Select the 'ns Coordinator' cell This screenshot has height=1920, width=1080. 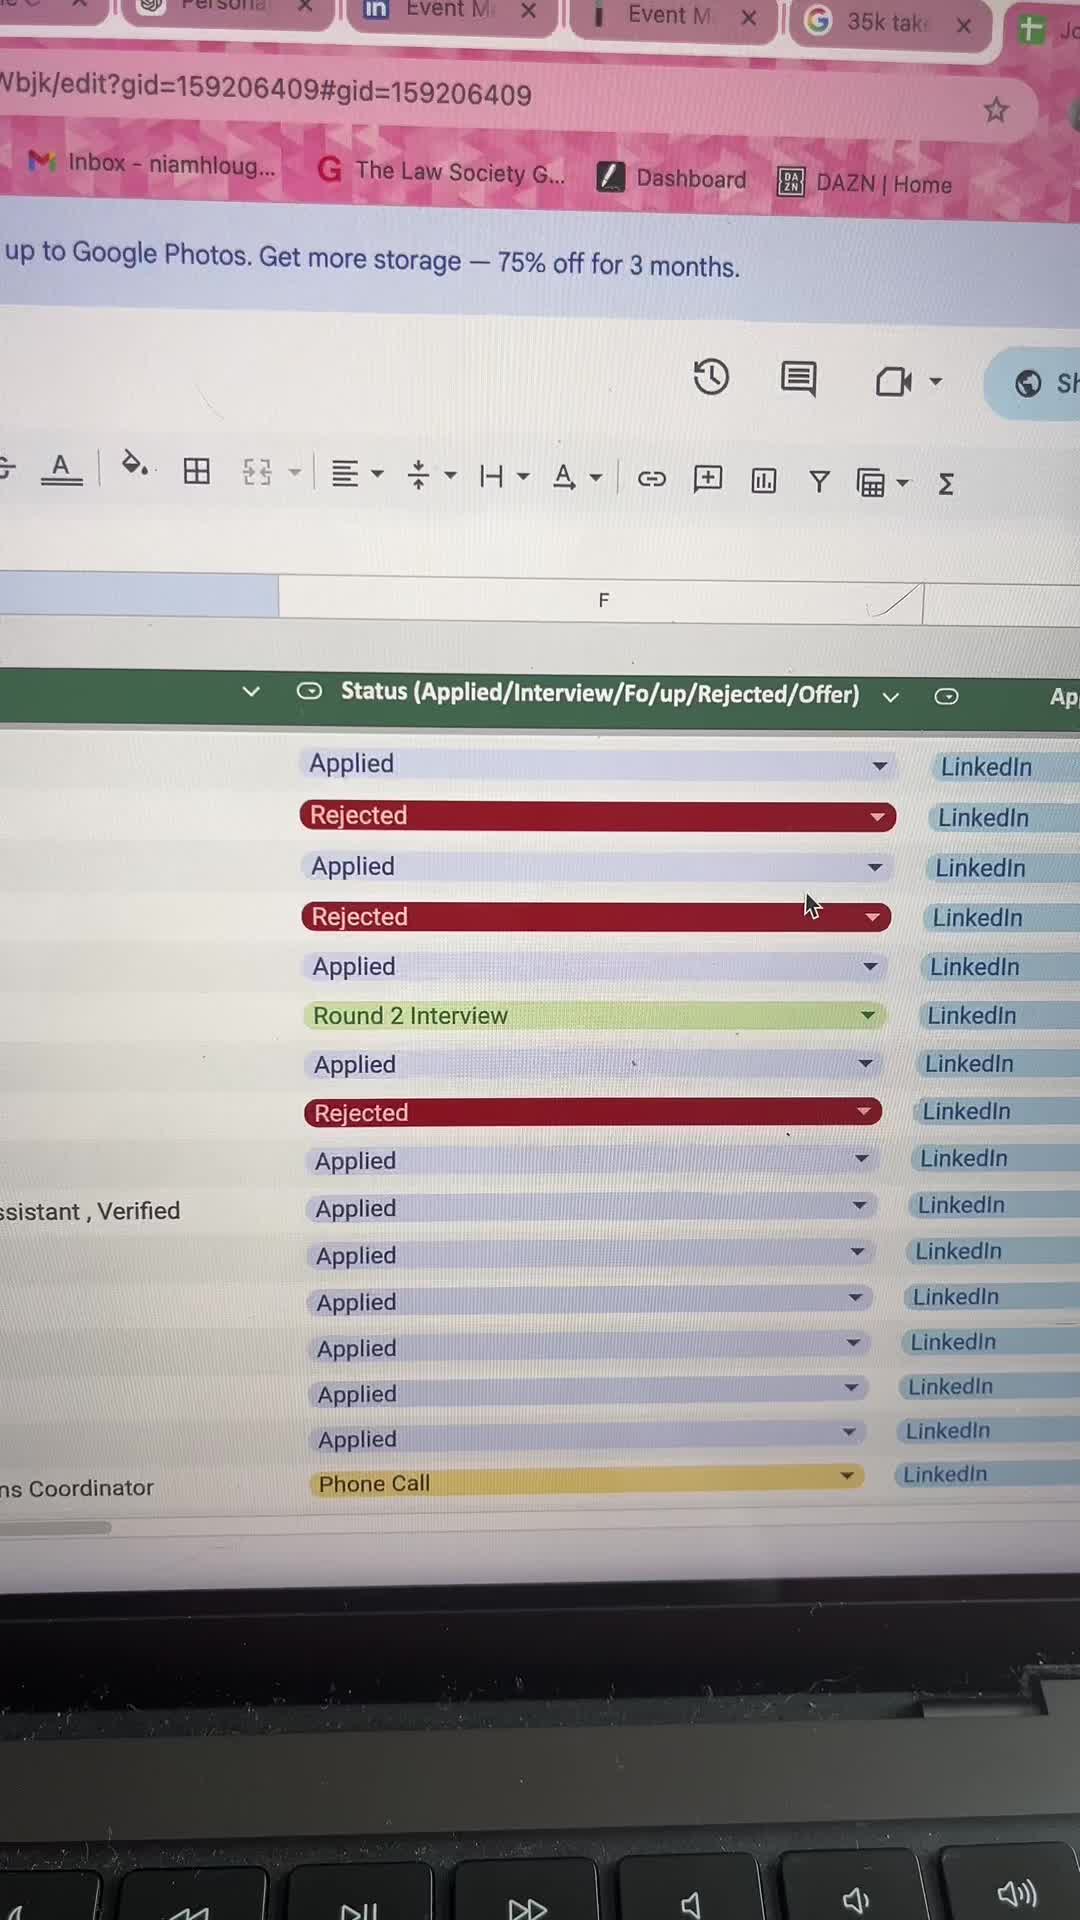coord(78,1488)
